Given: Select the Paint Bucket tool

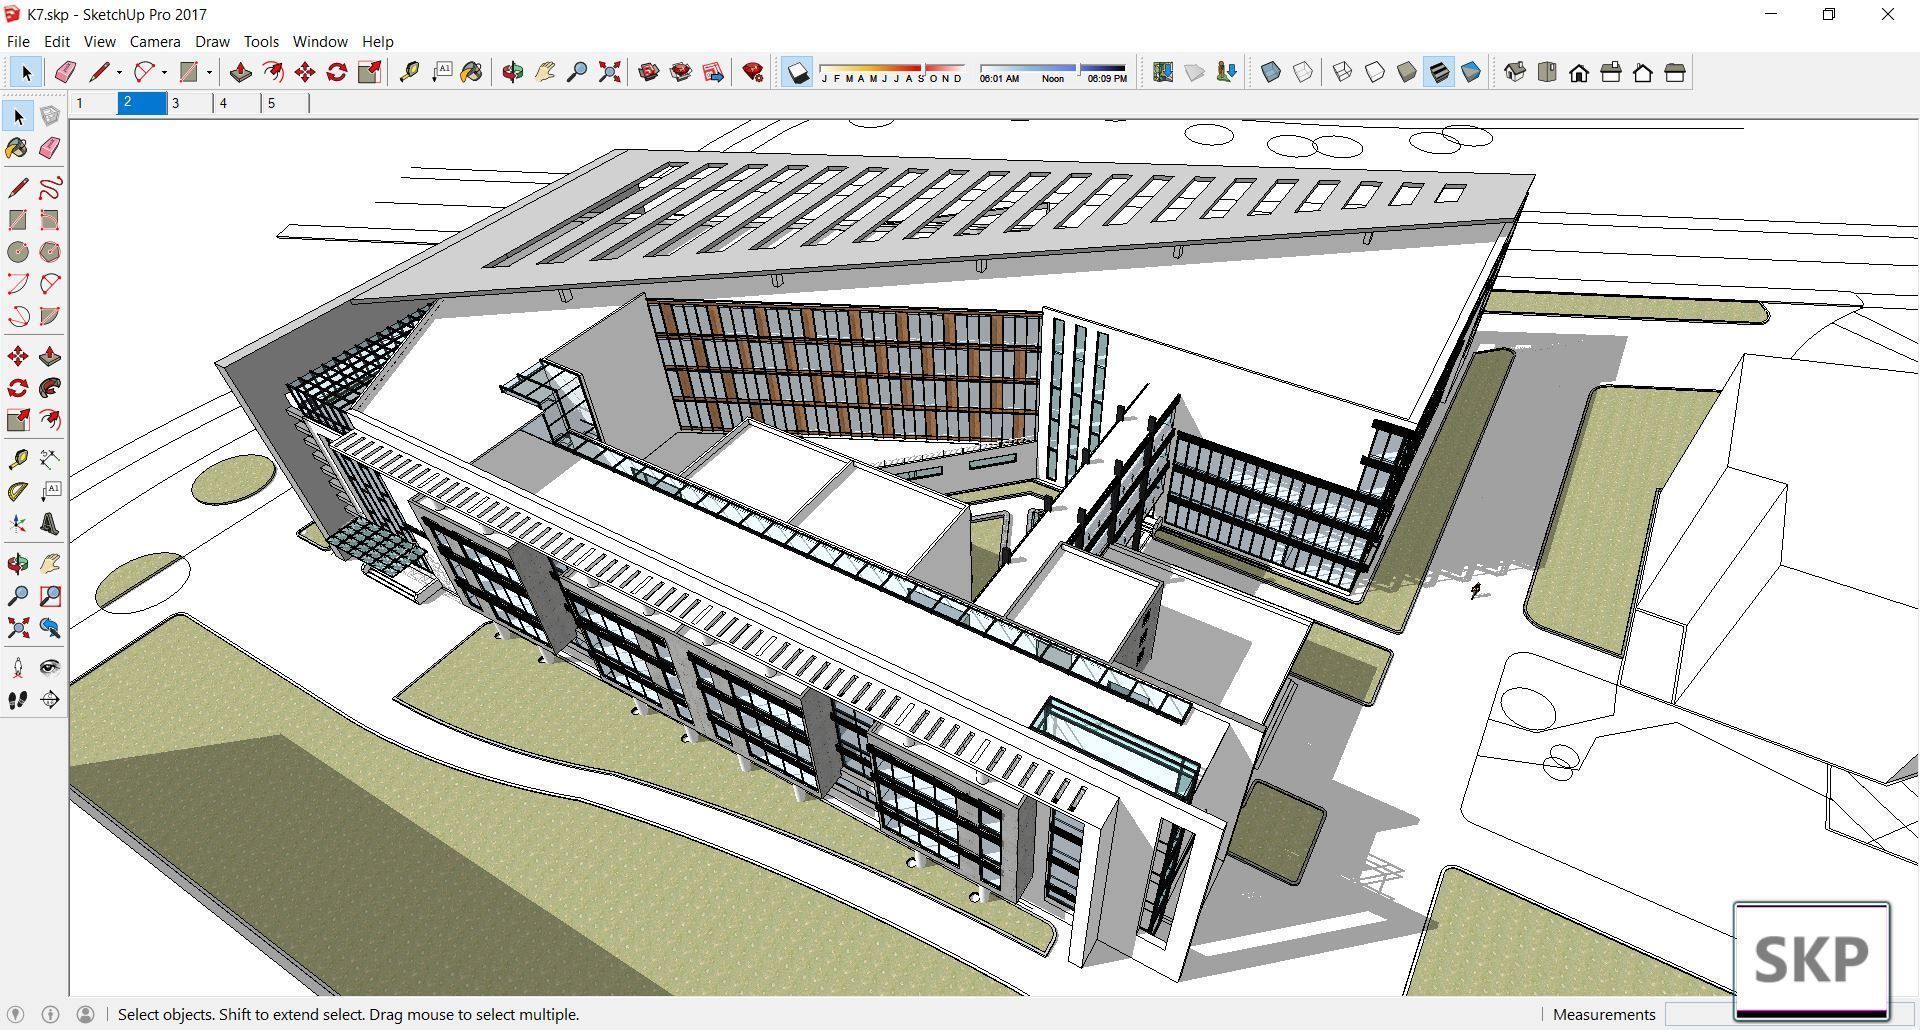Looking at the screenshot, I should pyautogui.click(x=472, y=72).
